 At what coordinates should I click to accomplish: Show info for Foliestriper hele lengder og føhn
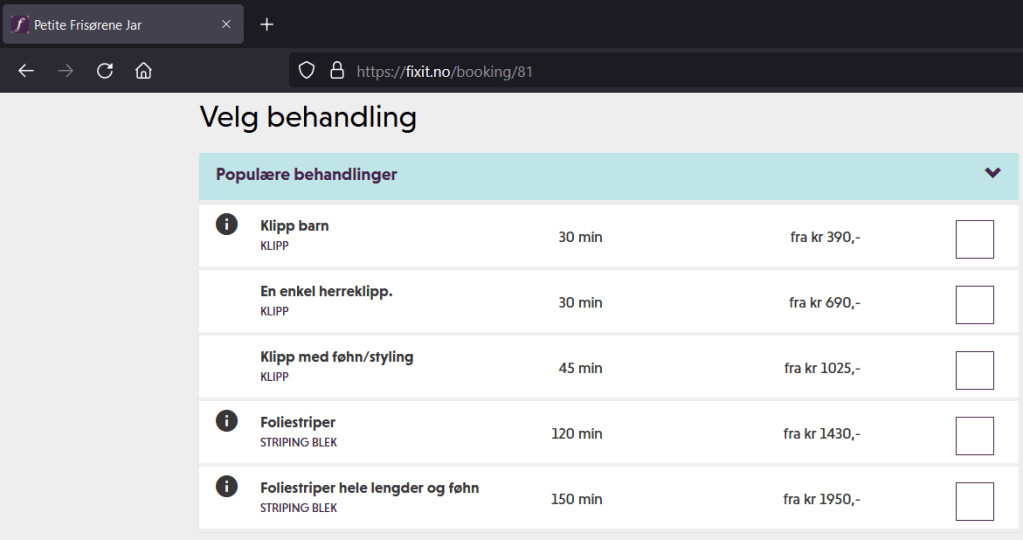227,487
